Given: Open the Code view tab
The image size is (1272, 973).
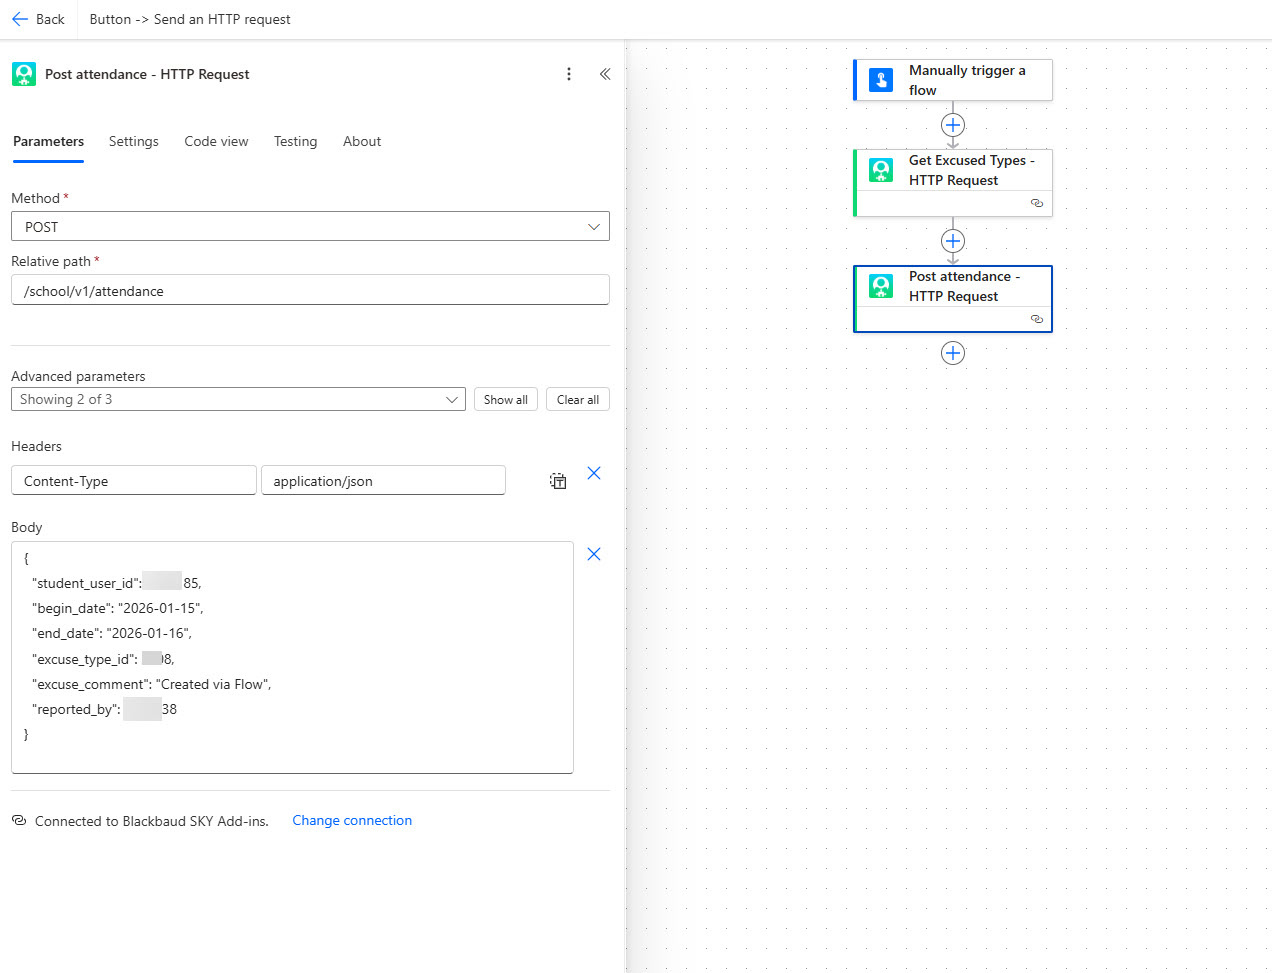Looking at the screenshot, I should (x=216, y=141).
